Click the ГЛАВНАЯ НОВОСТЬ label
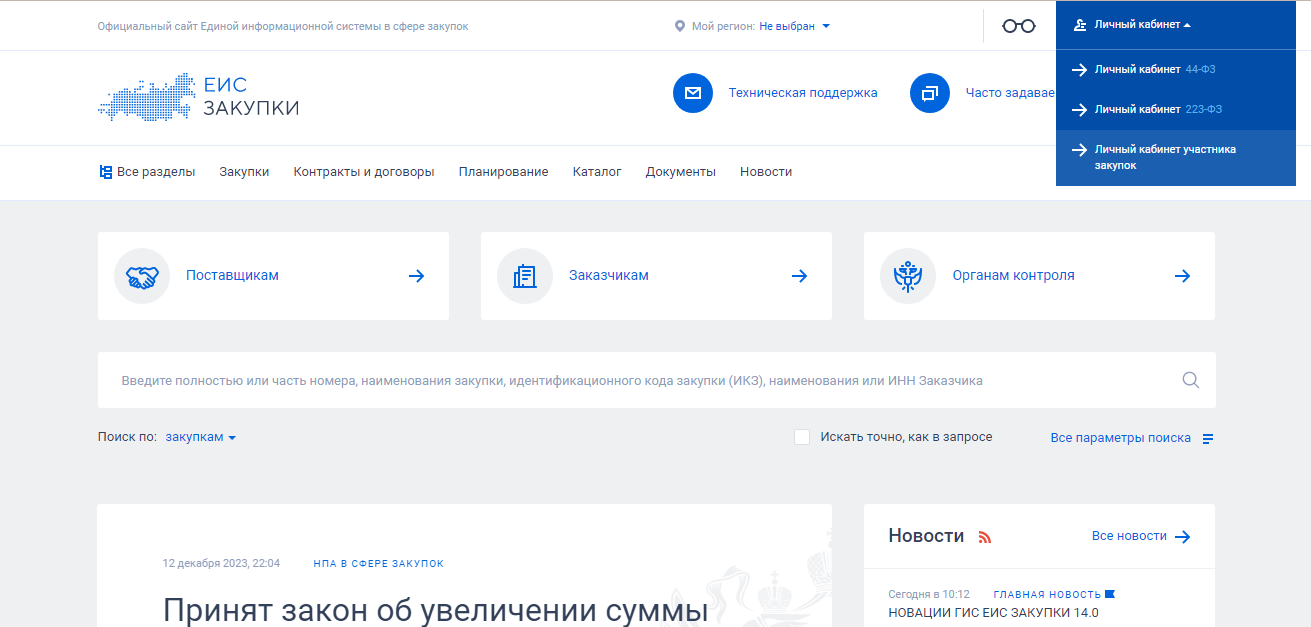The image size is (1311, 627). [x=1047, y=594]
